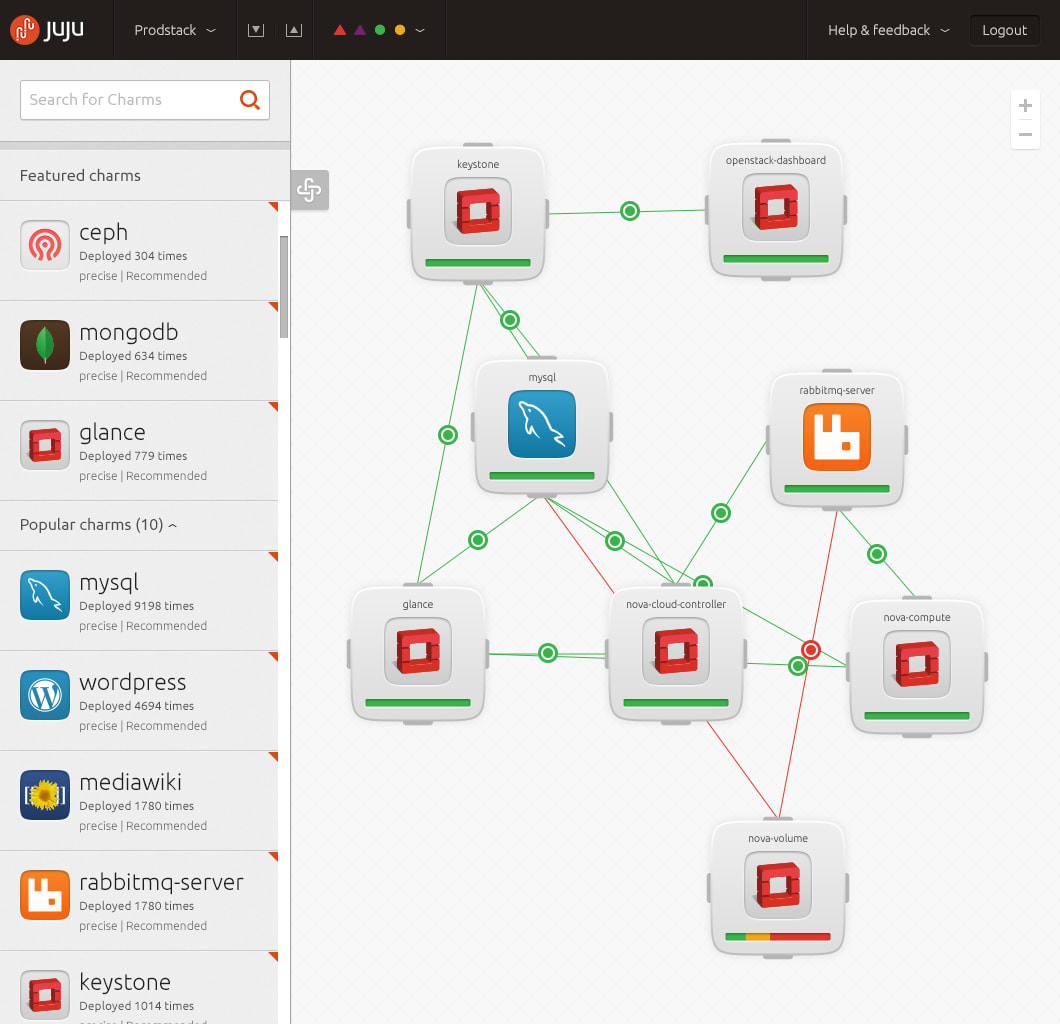Click 'Deployed 304 times' under ceph
Image resolution: width=1060 pixels, height=1024 pixels.
(133, 256)
